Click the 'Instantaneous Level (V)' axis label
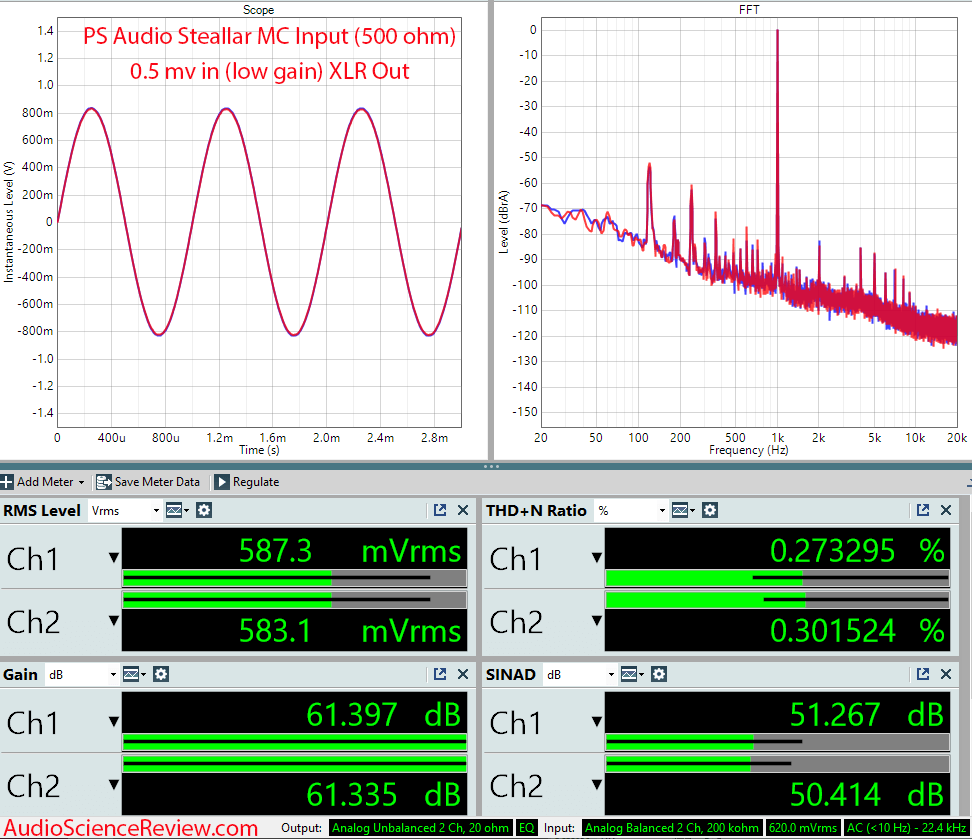 coord(9,222)
